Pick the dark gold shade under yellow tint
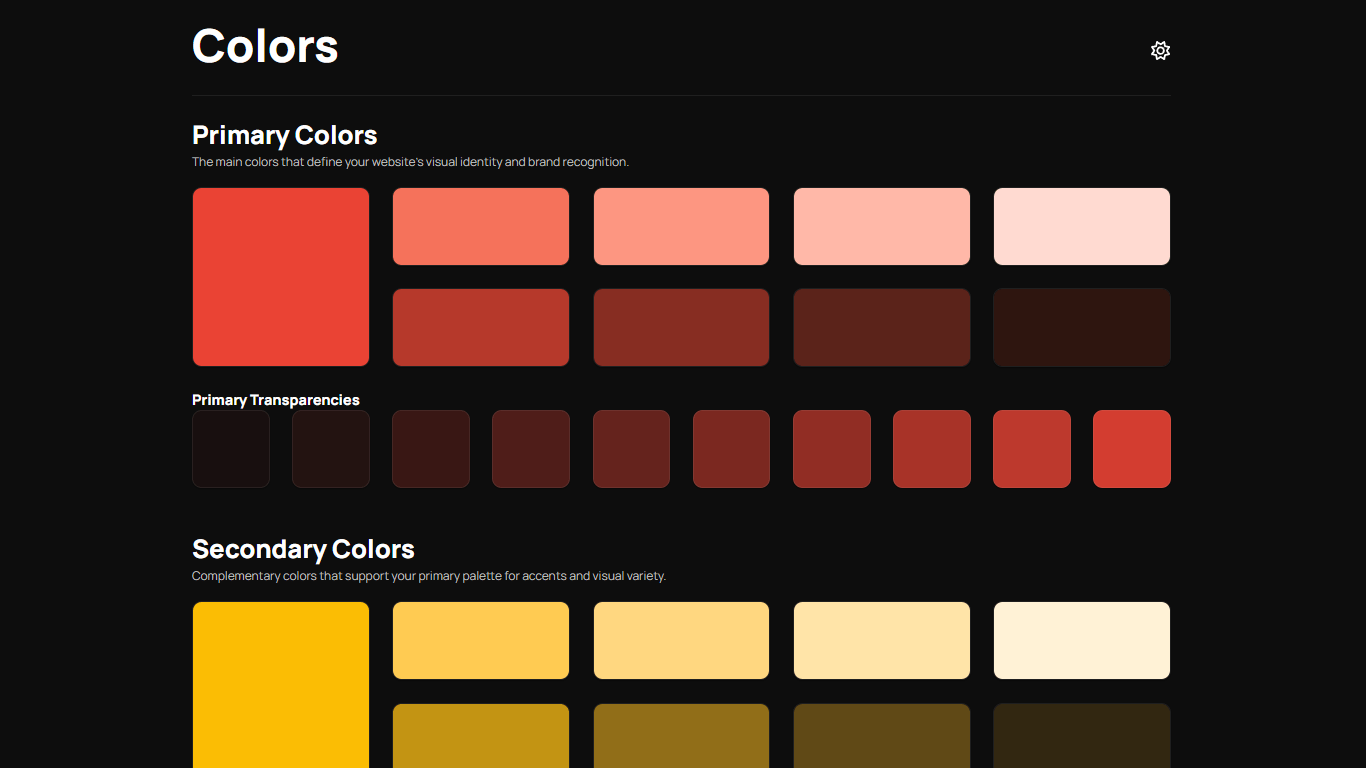The height and width of the screenshot is (768, 1366). pos(481,736)
